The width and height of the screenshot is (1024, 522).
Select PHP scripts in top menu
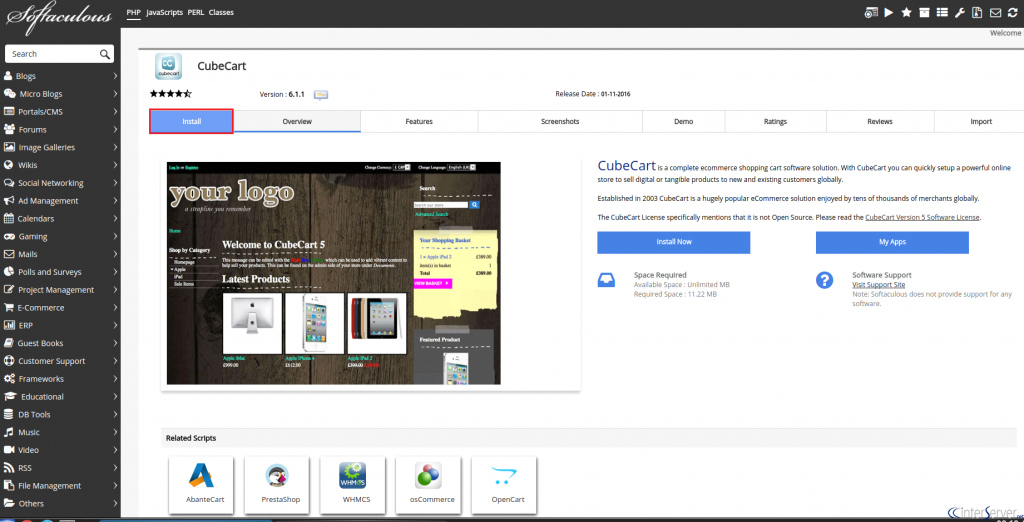click(133, 12)
